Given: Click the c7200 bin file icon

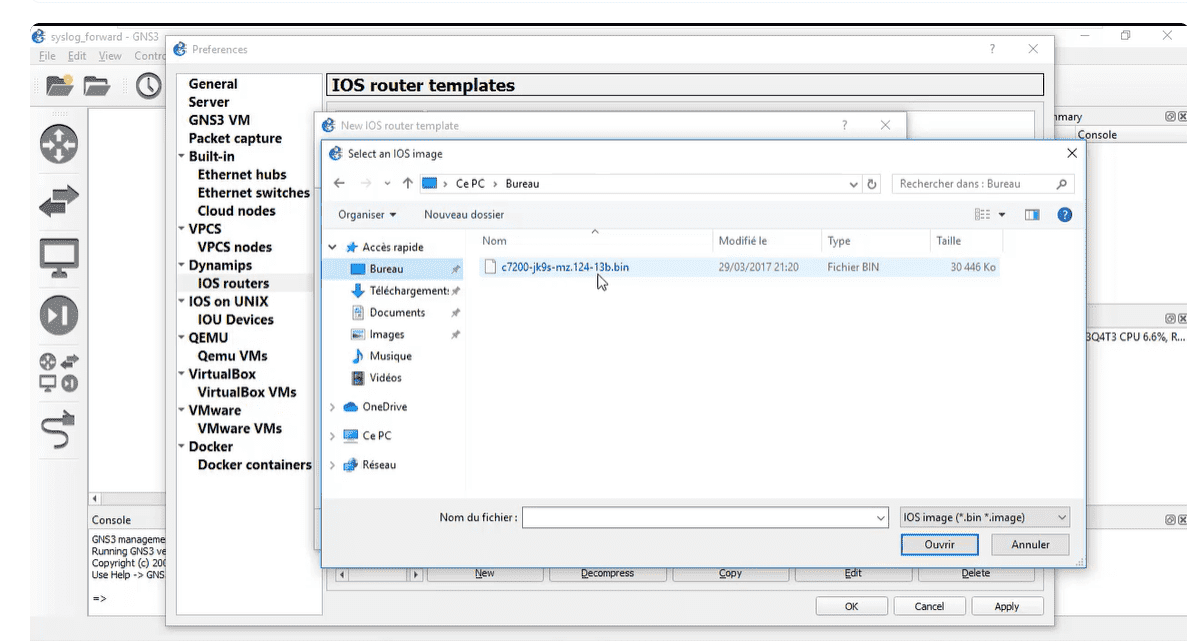Looking at the screenshot, I should click(491, 266).
